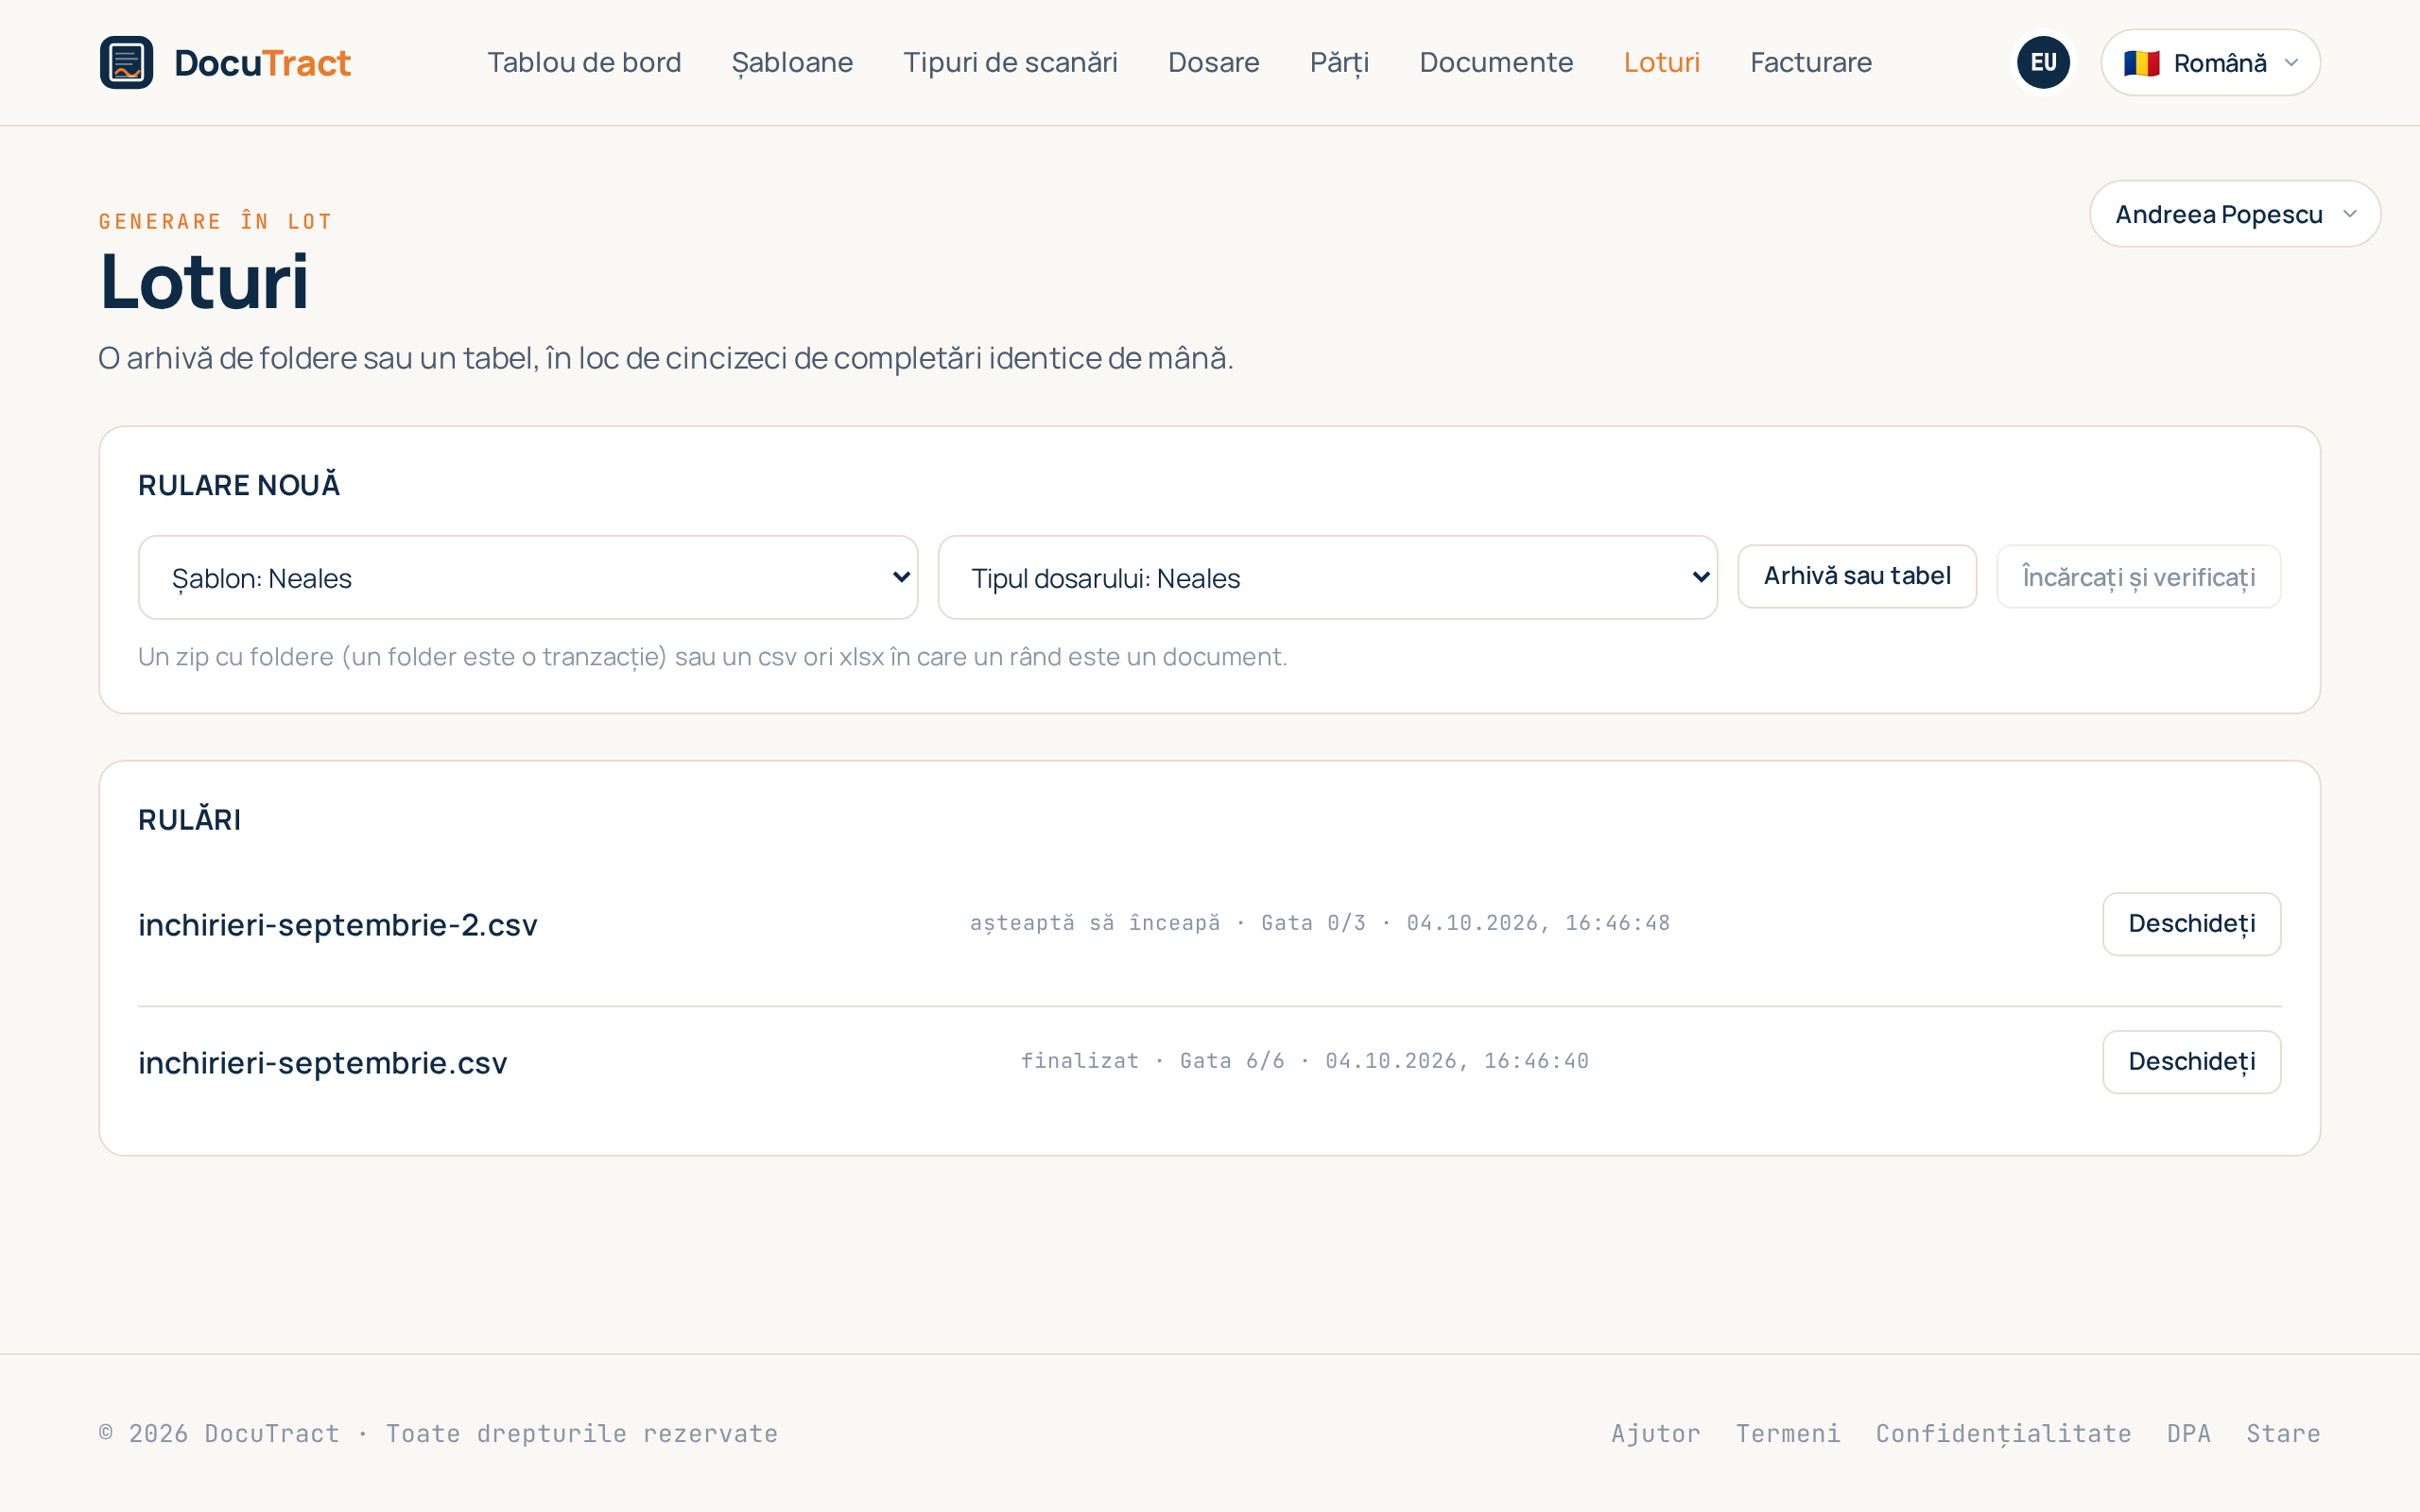Open Confidențialitate in the footer
This screenshot has width=2420, height=1512.
2003,1433
